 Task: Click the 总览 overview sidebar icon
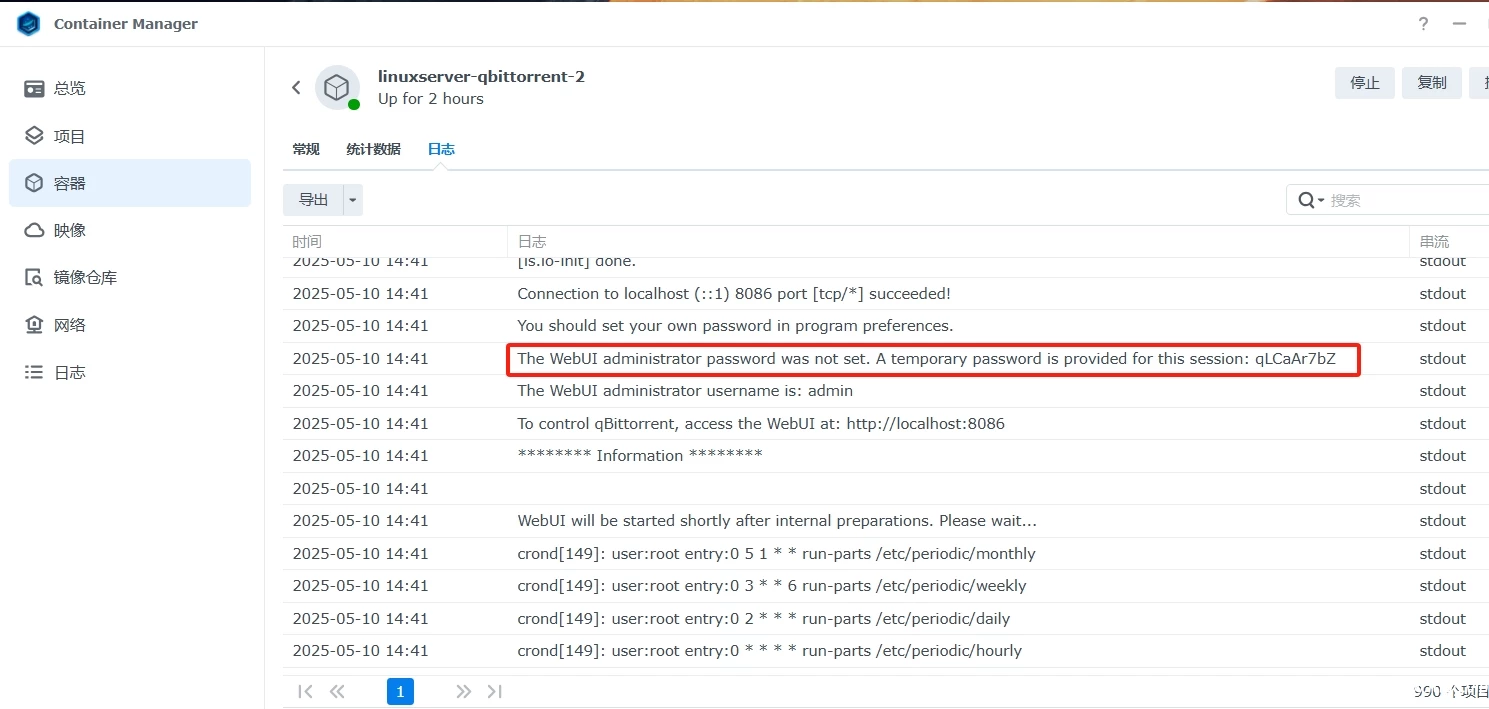pos(34,89)
